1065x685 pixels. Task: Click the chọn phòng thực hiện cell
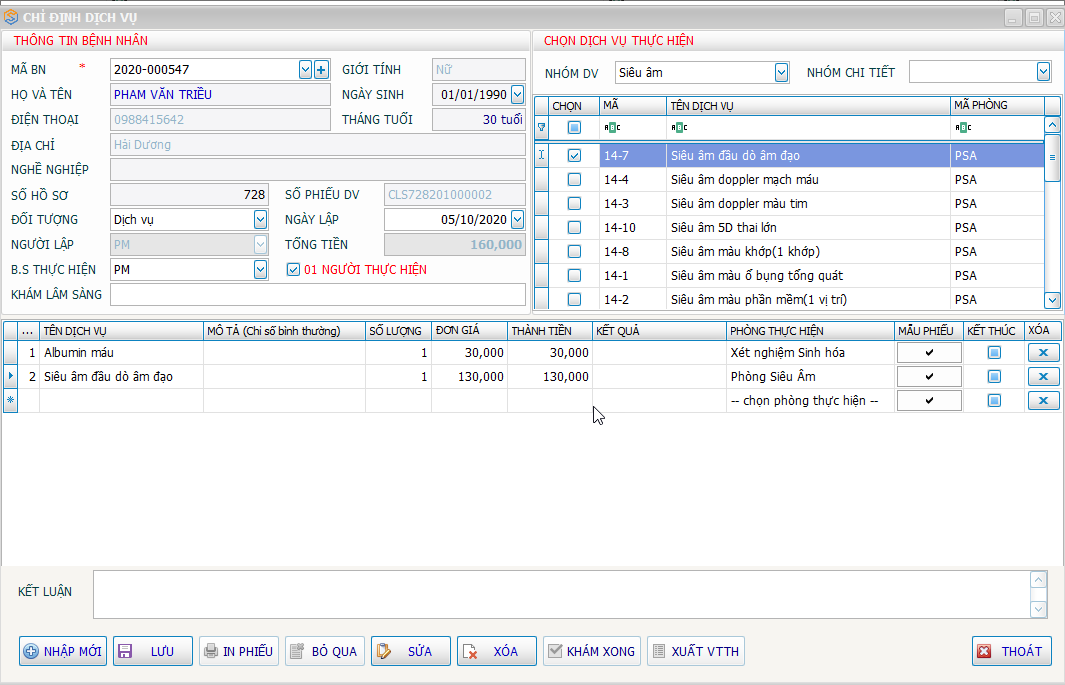[810, 401]
